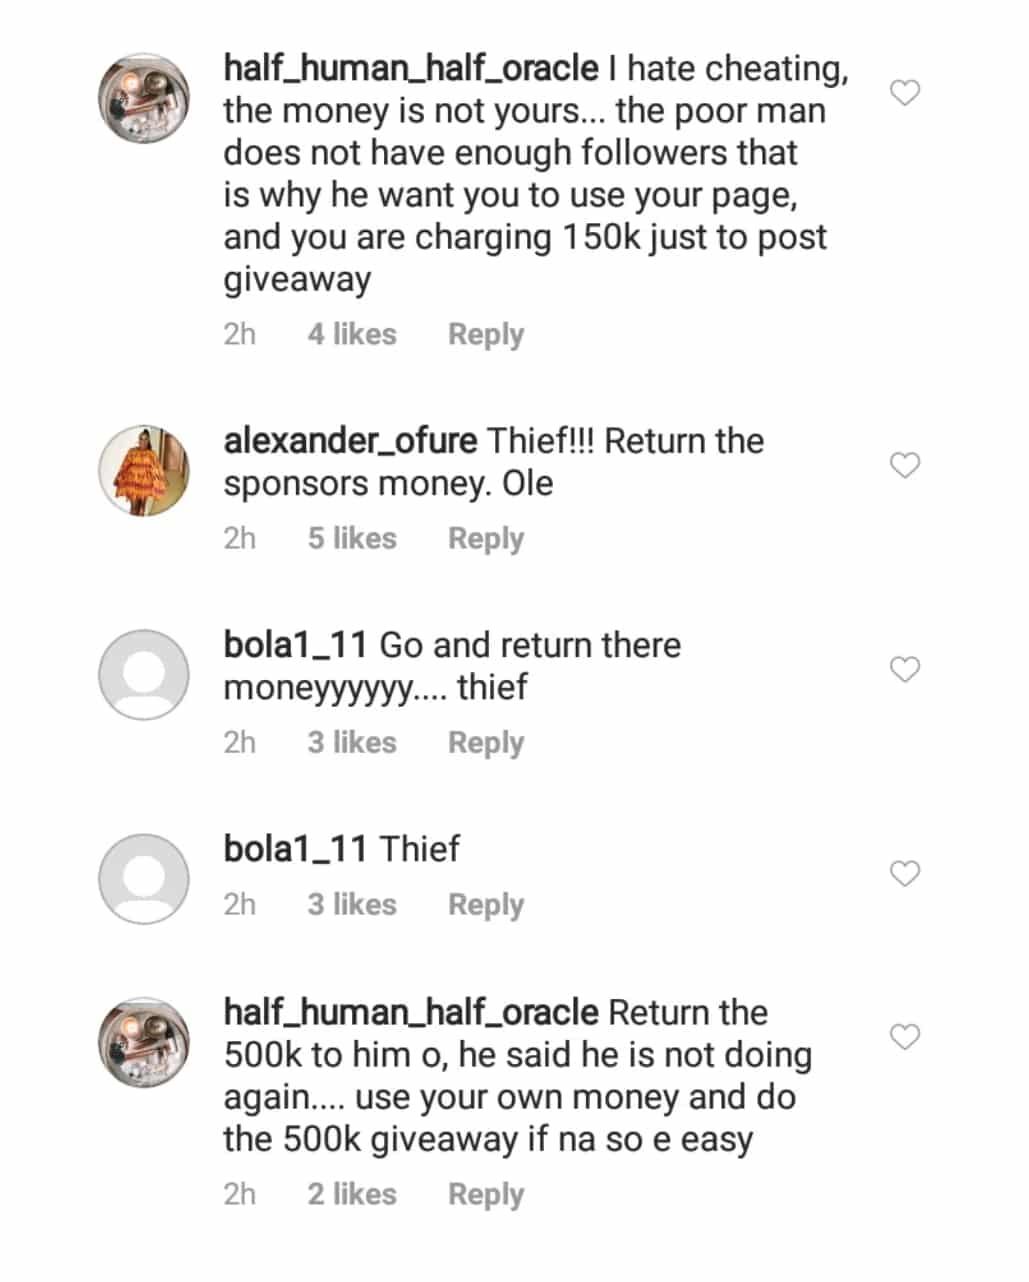Like the "I hate cheating" comment
The image size is (1029, 1282).
(x=904, y=93)
